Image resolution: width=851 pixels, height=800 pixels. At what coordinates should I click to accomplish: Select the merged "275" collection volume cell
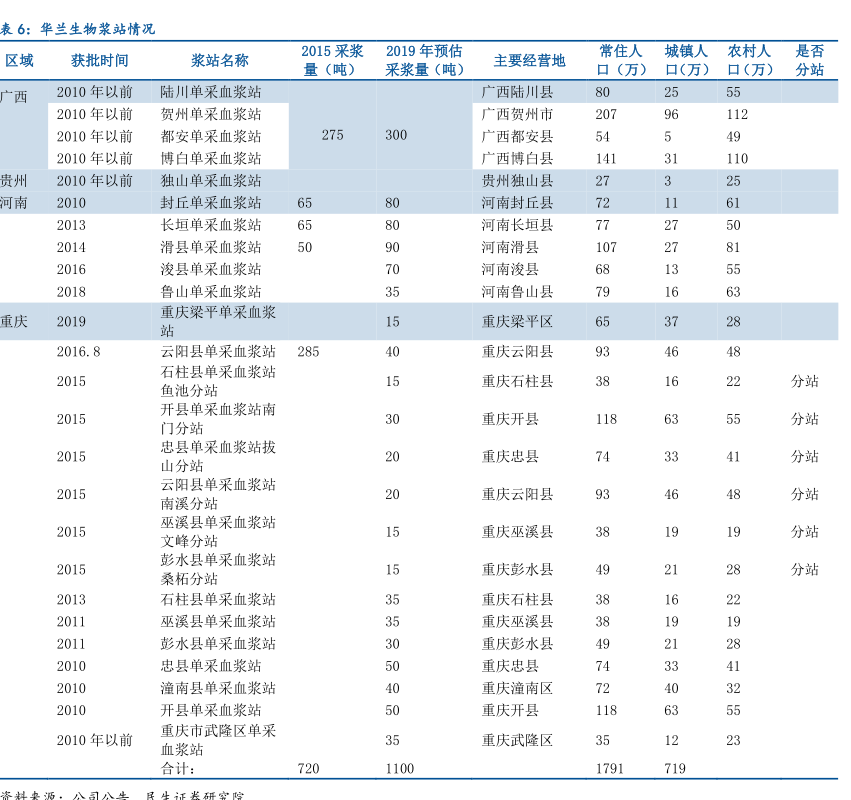coord(333,135)
